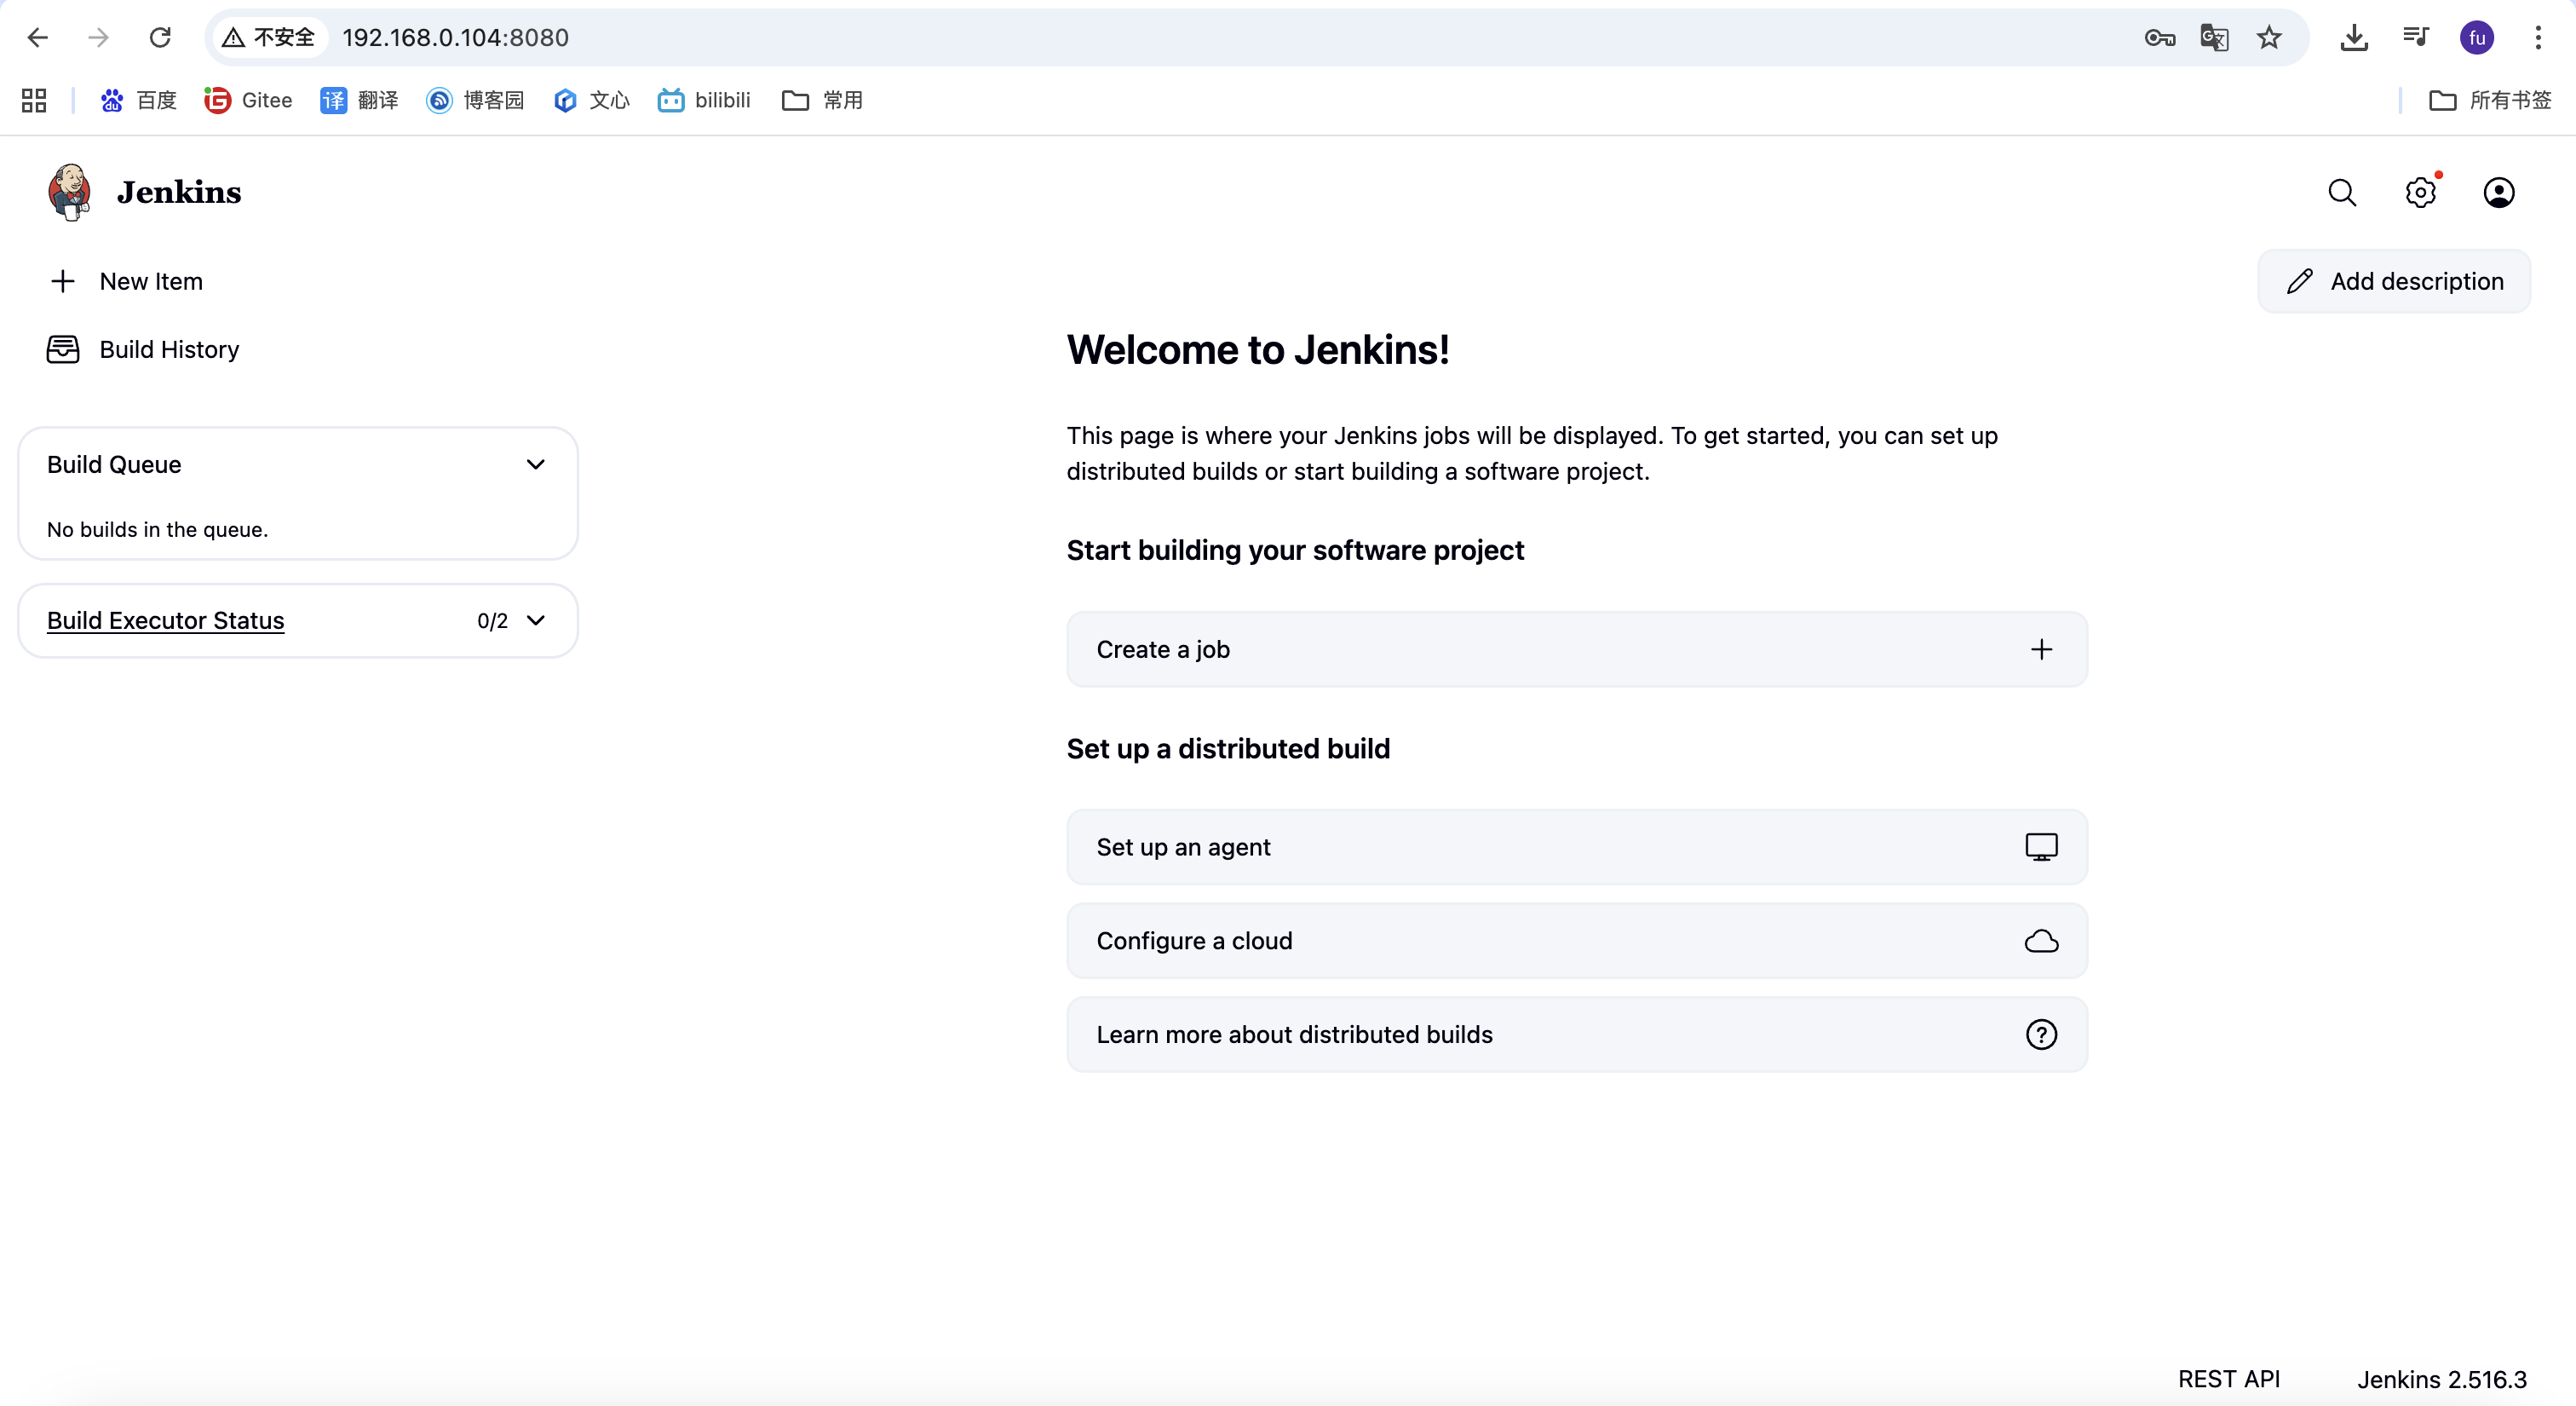Open the search icon in the Jenkins header

click(x=2342, y=192)
